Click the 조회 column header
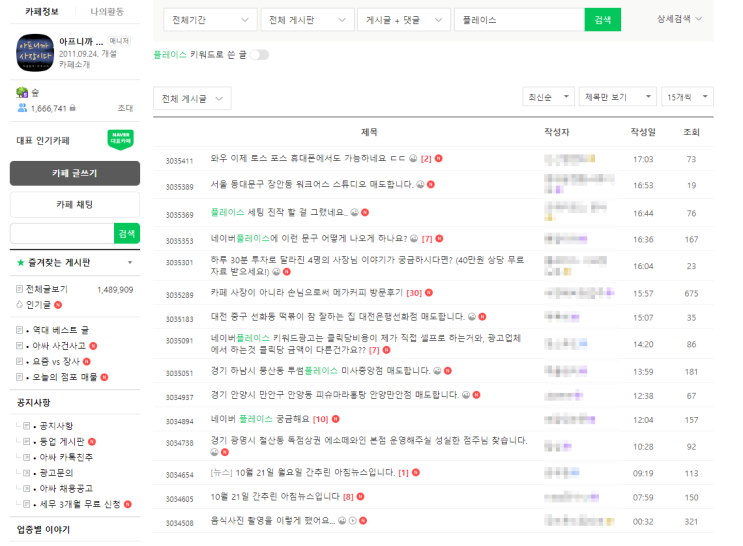Viewport: 743px width, 546px height. (691, 132)
